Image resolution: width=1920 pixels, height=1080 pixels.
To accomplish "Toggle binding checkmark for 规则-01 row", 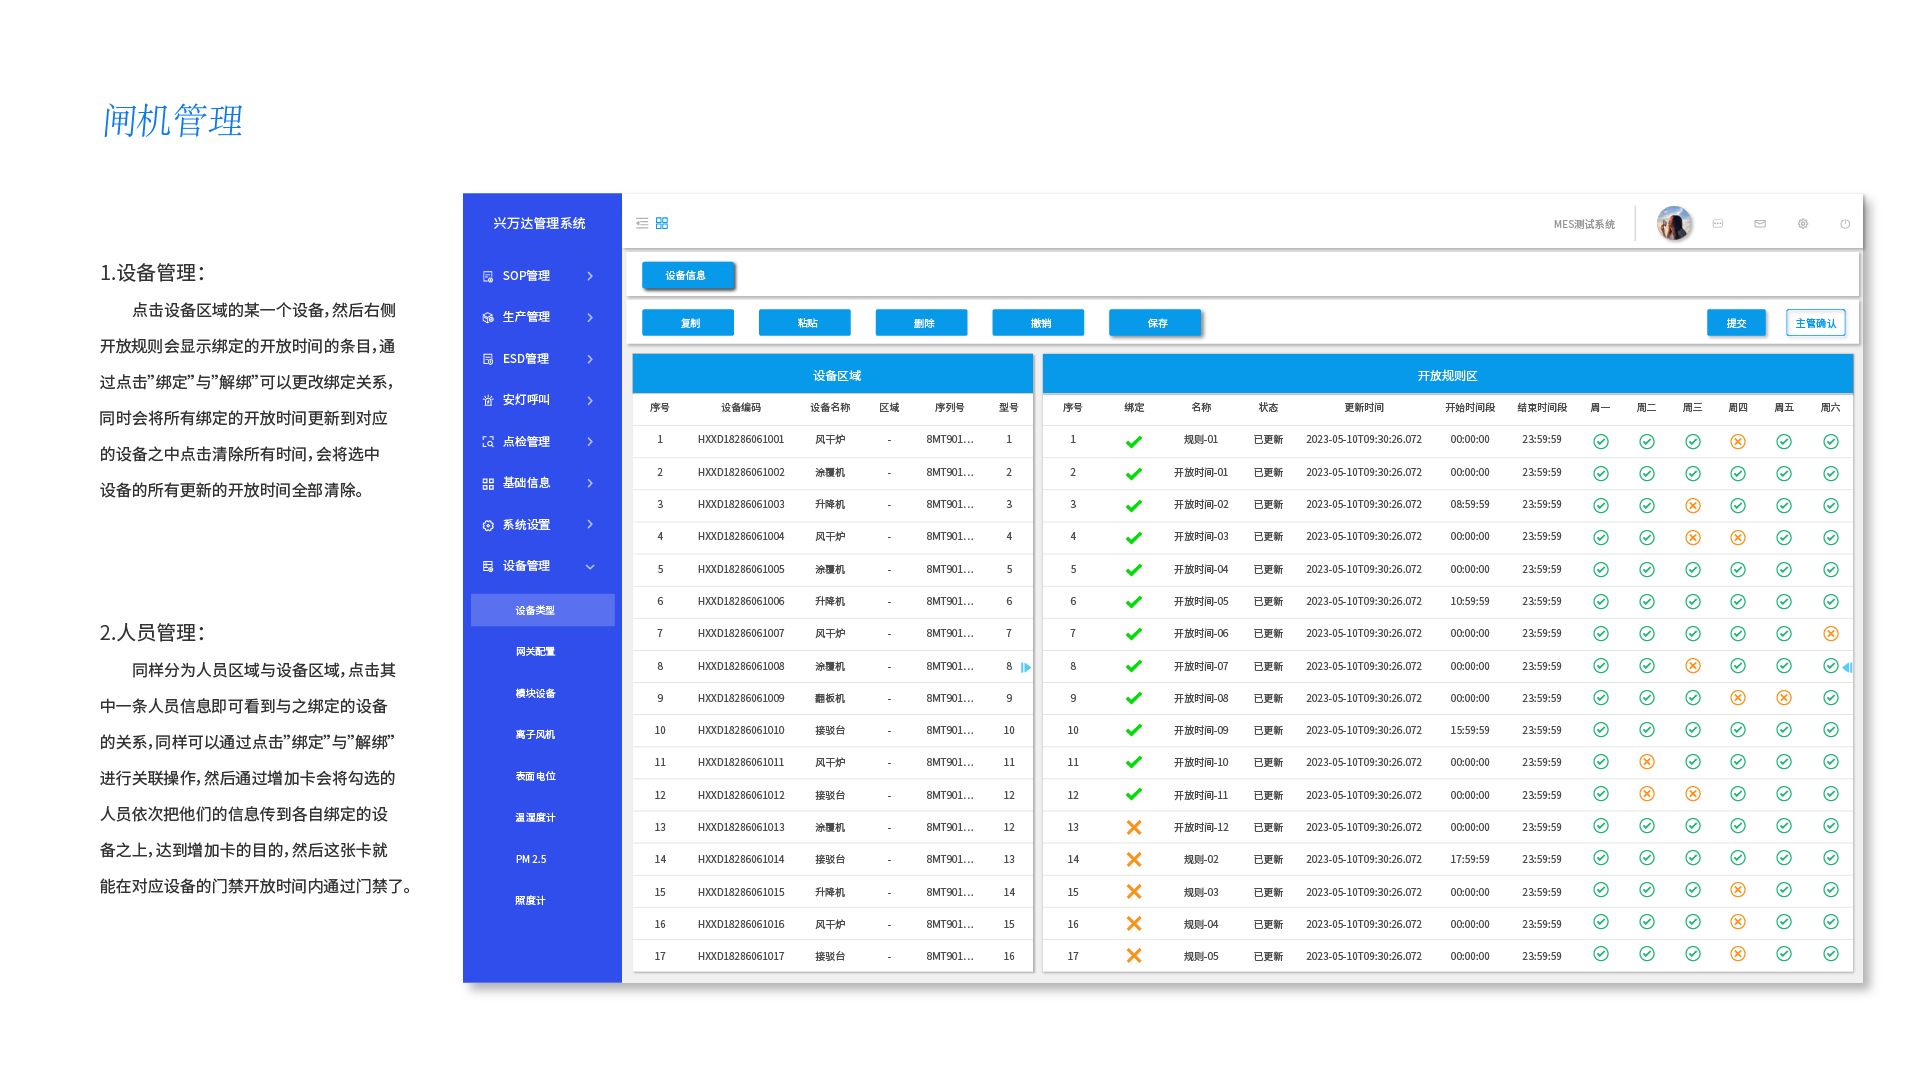I will tap(1133, 441).
